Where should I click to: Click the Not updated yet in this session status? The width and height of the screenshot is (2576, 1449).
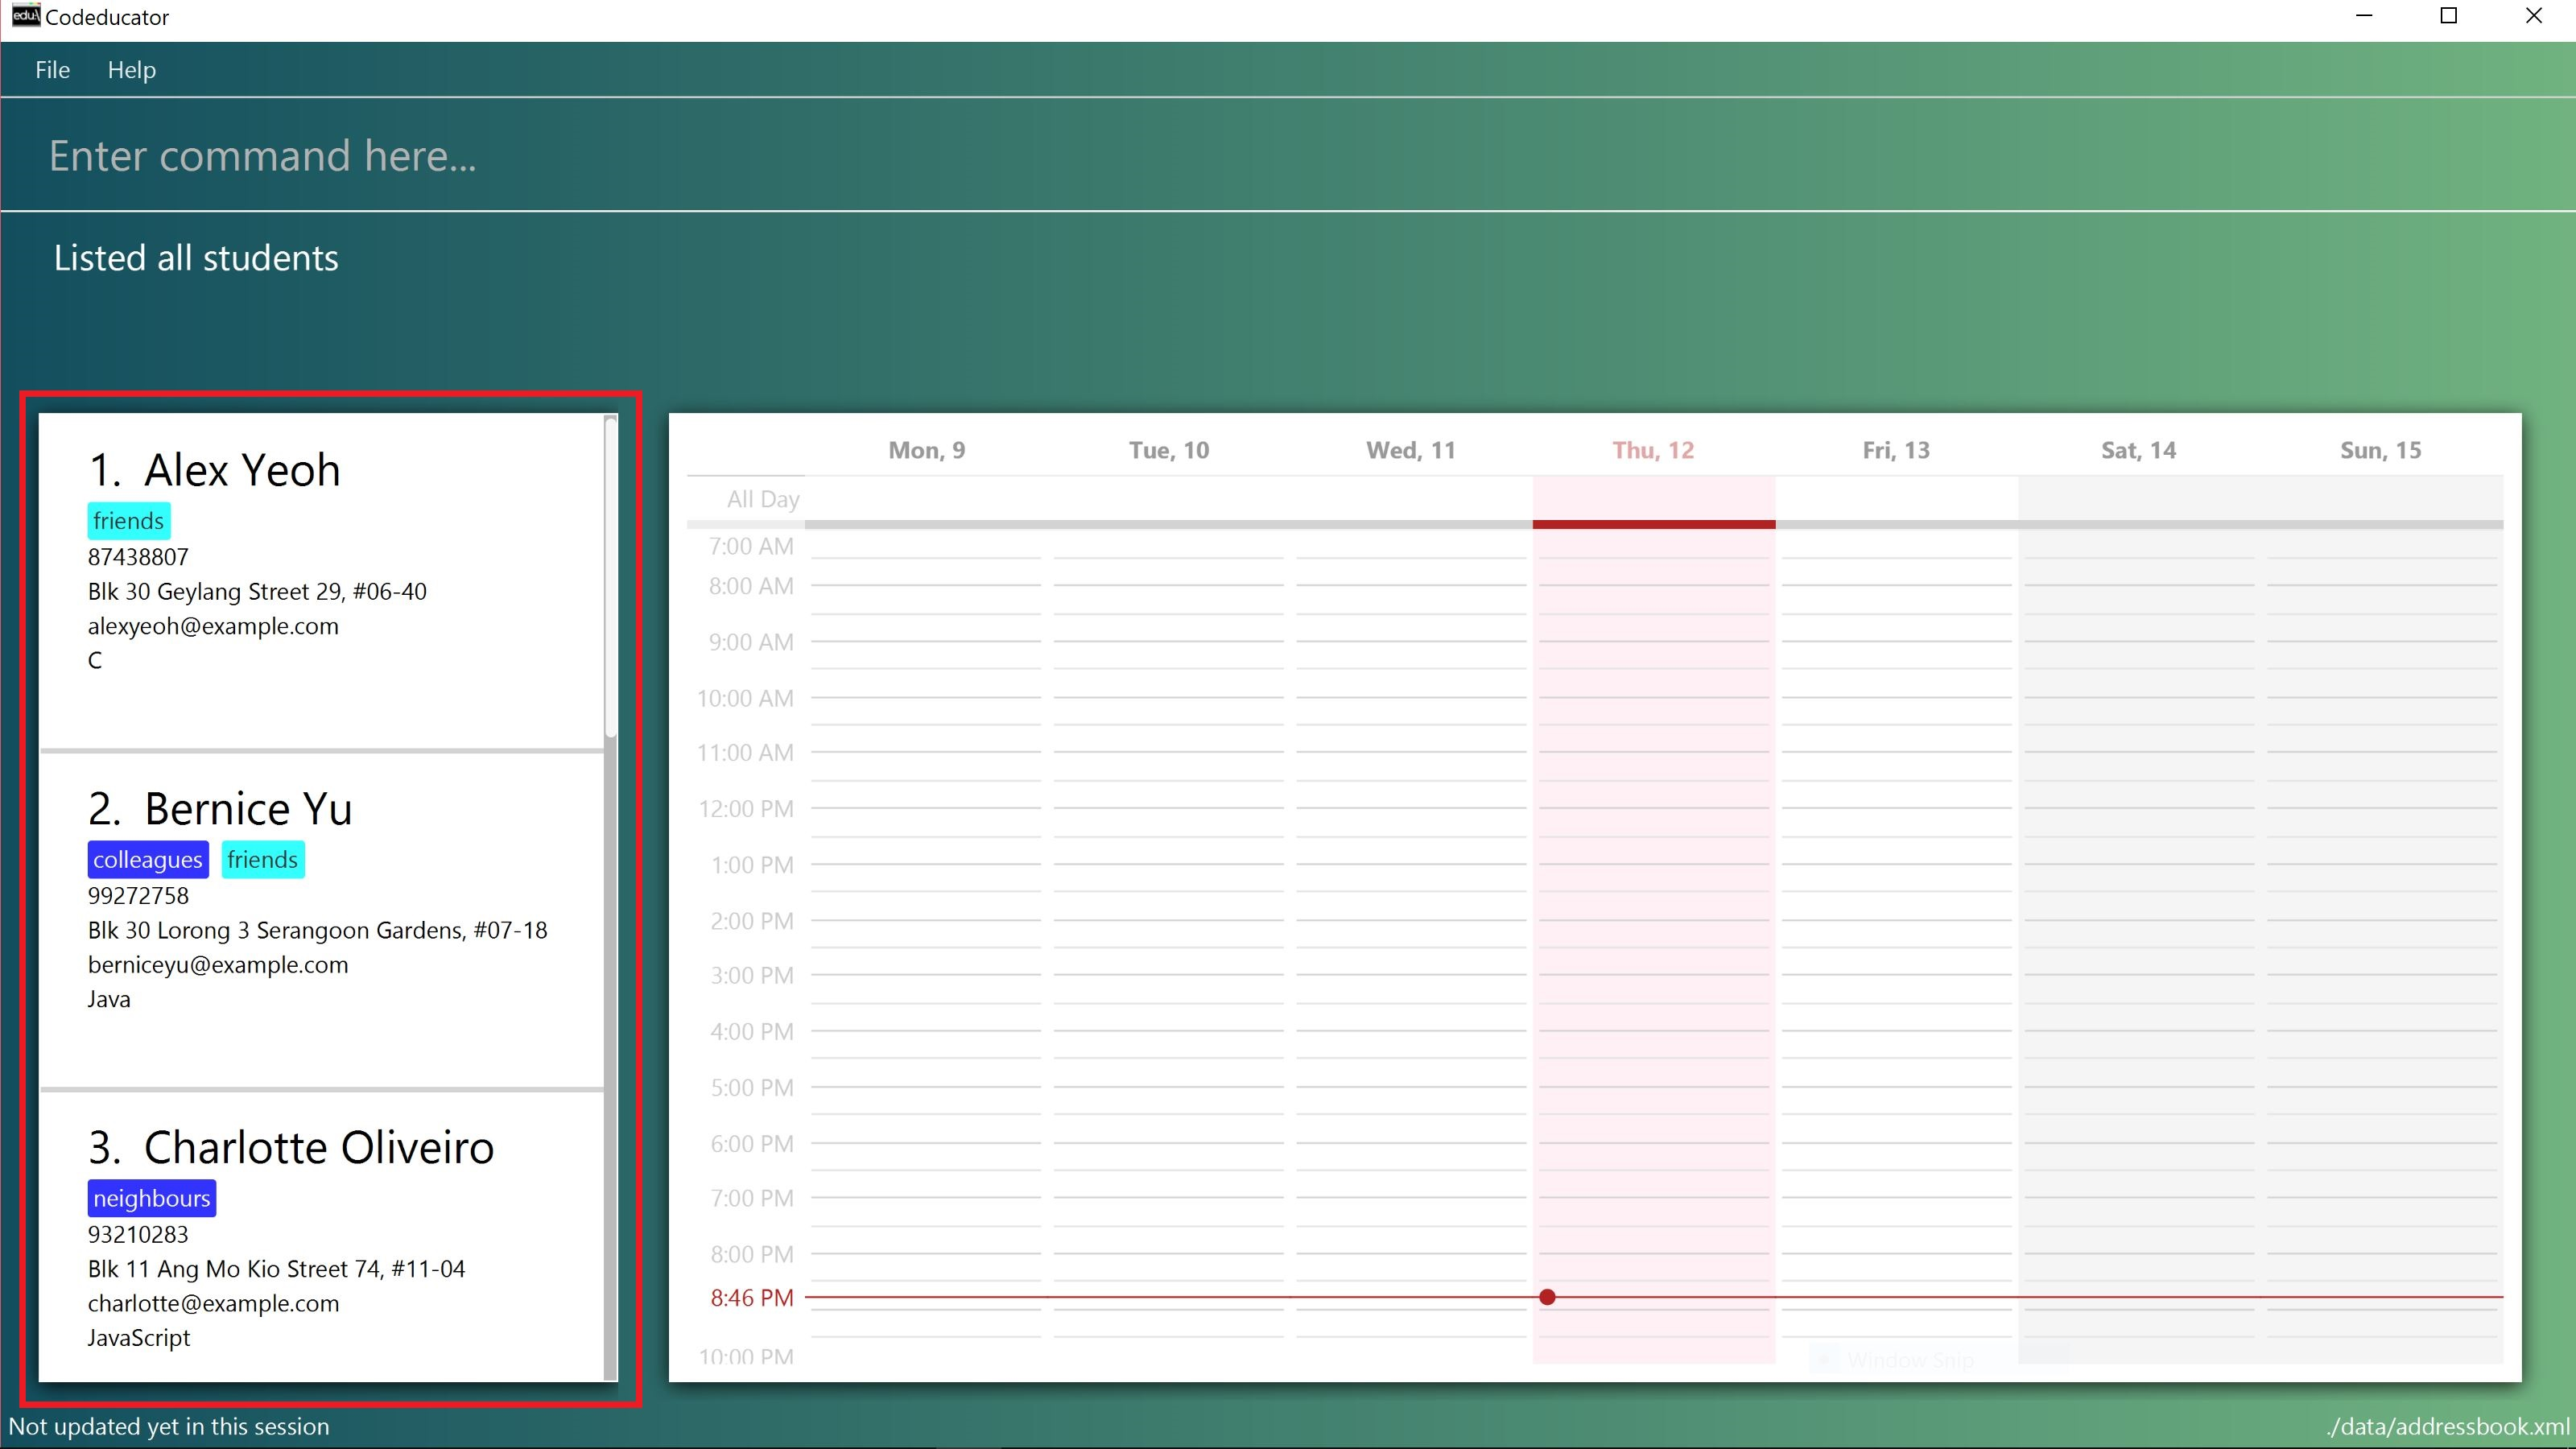point(169,1426)
